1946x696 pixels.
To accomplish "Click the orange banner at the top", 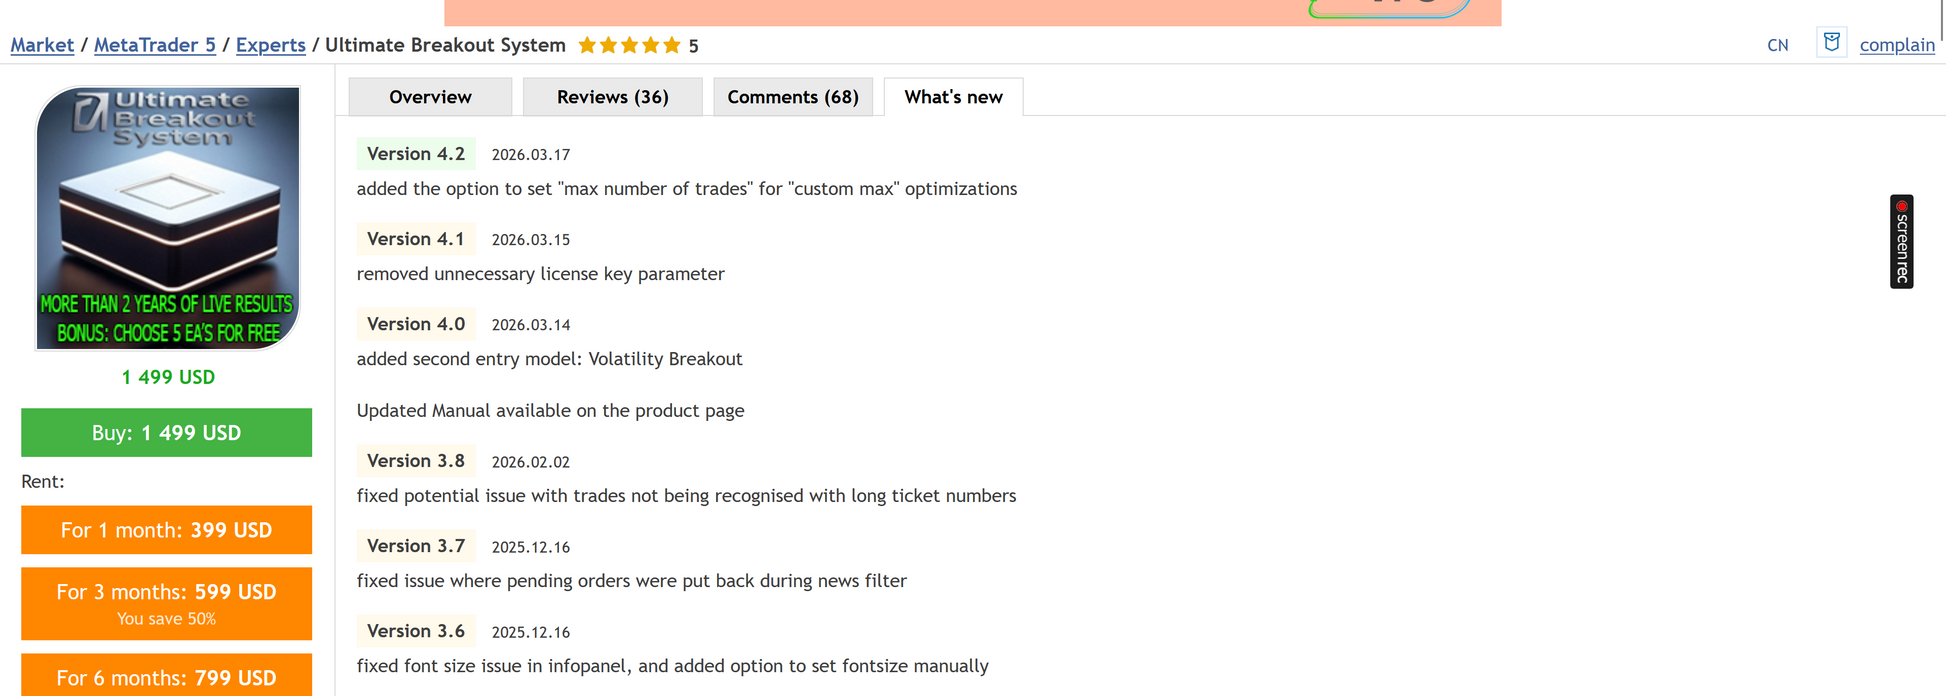I will point(972,12).
